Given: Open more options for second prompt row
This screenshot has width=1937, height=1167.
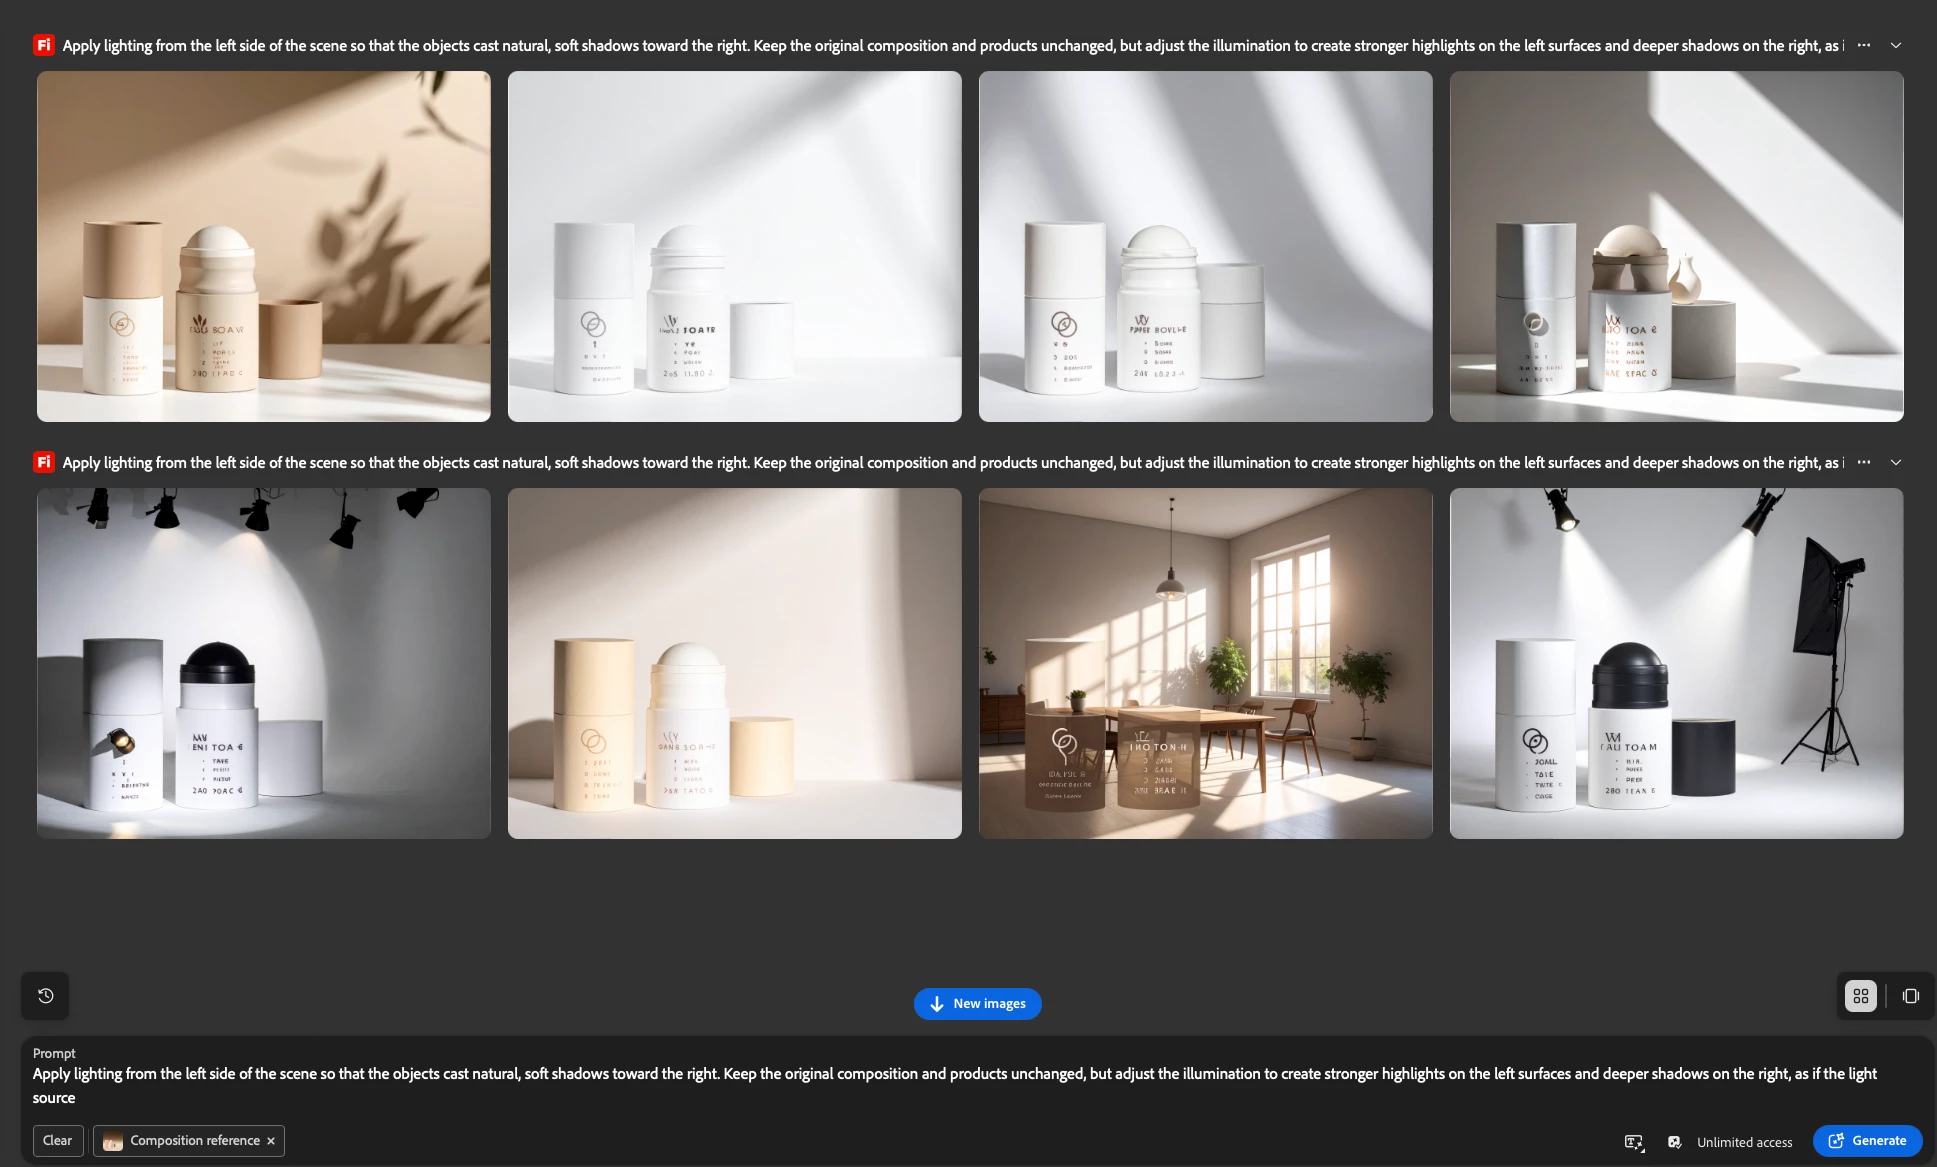Looking at the screenshot, I should (x=1863, y=462).
